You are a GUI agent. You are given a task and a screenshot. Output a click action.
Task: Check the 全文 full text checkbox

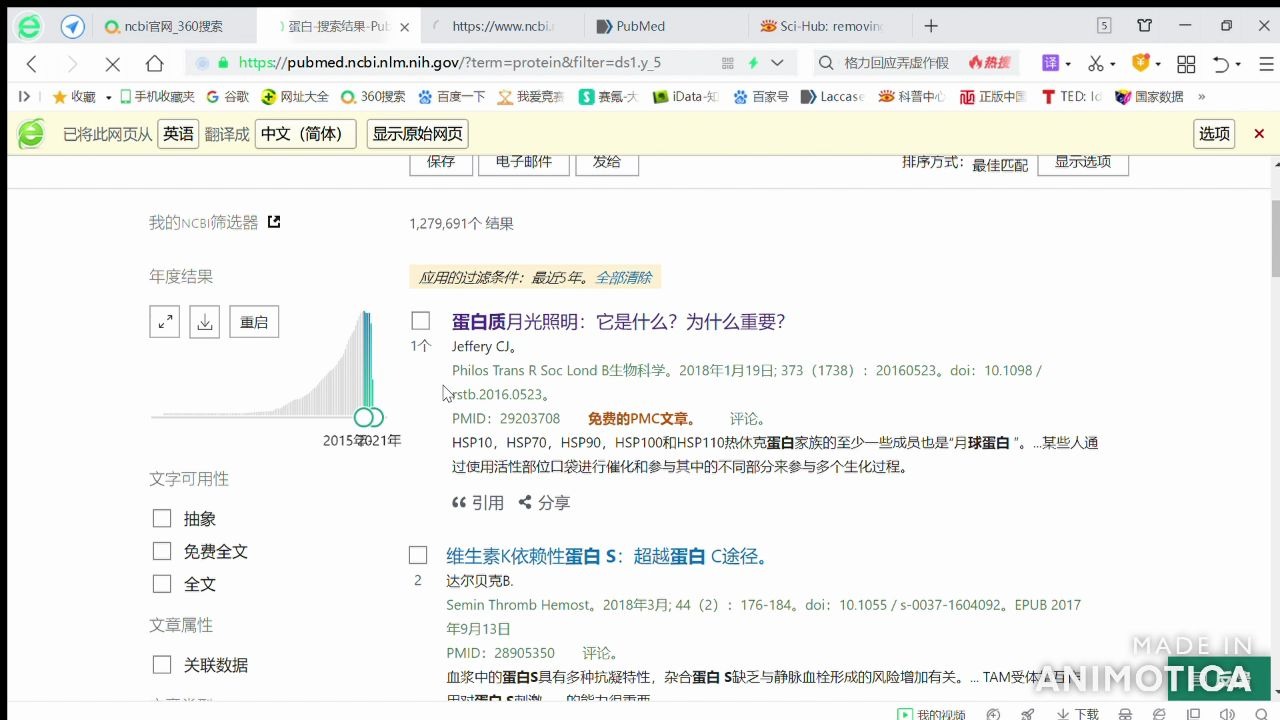click(x=162, y=583)
